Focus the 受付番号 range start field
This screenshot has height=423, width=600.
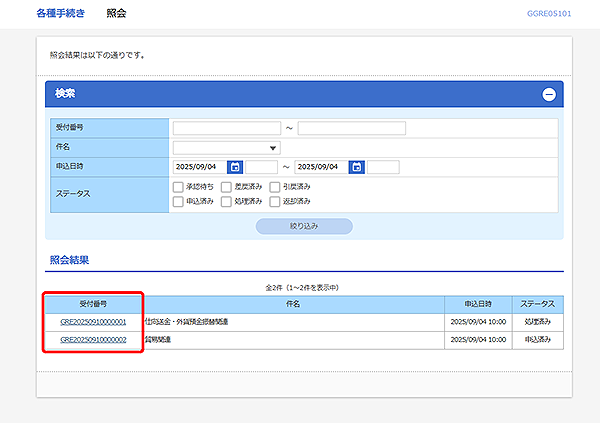tap(227, 128)
